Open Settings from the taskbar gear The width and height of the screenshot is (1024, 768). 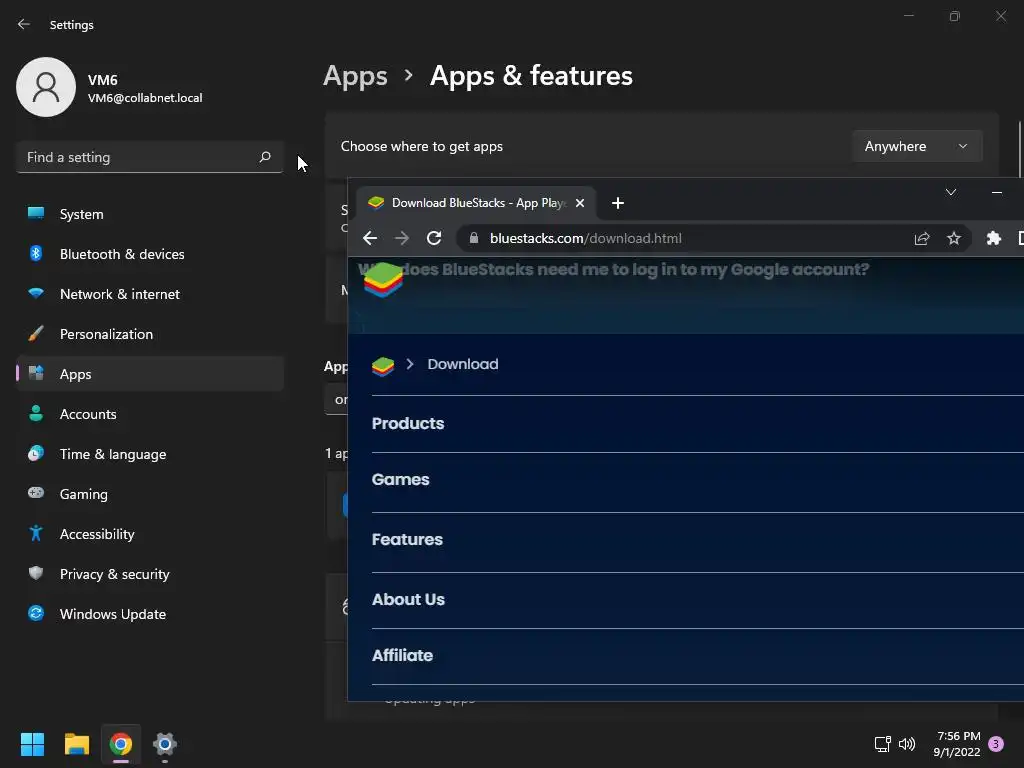(165, 744)
